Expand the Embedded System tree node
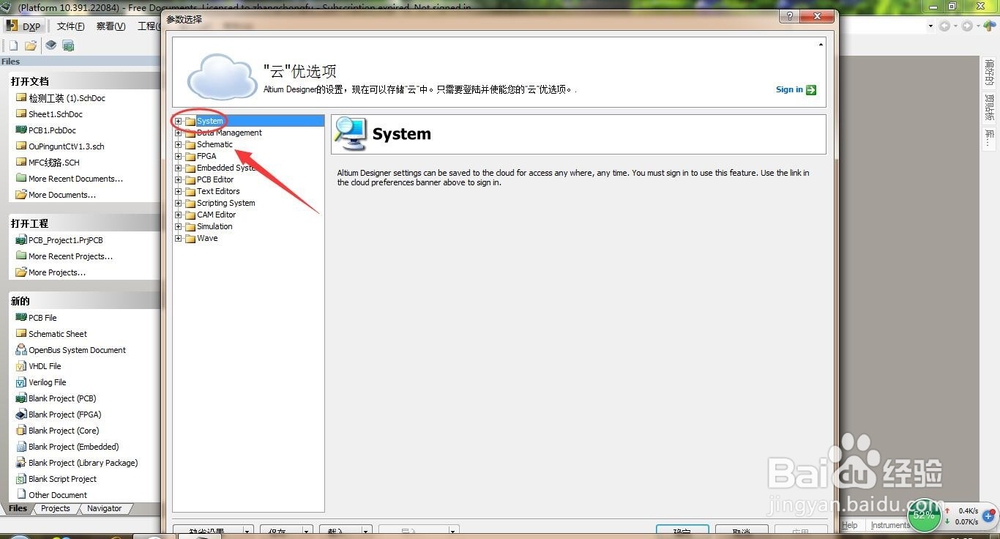Image resolution: width=1000 pixels, height=539 pixels. (x=179, y=168)
